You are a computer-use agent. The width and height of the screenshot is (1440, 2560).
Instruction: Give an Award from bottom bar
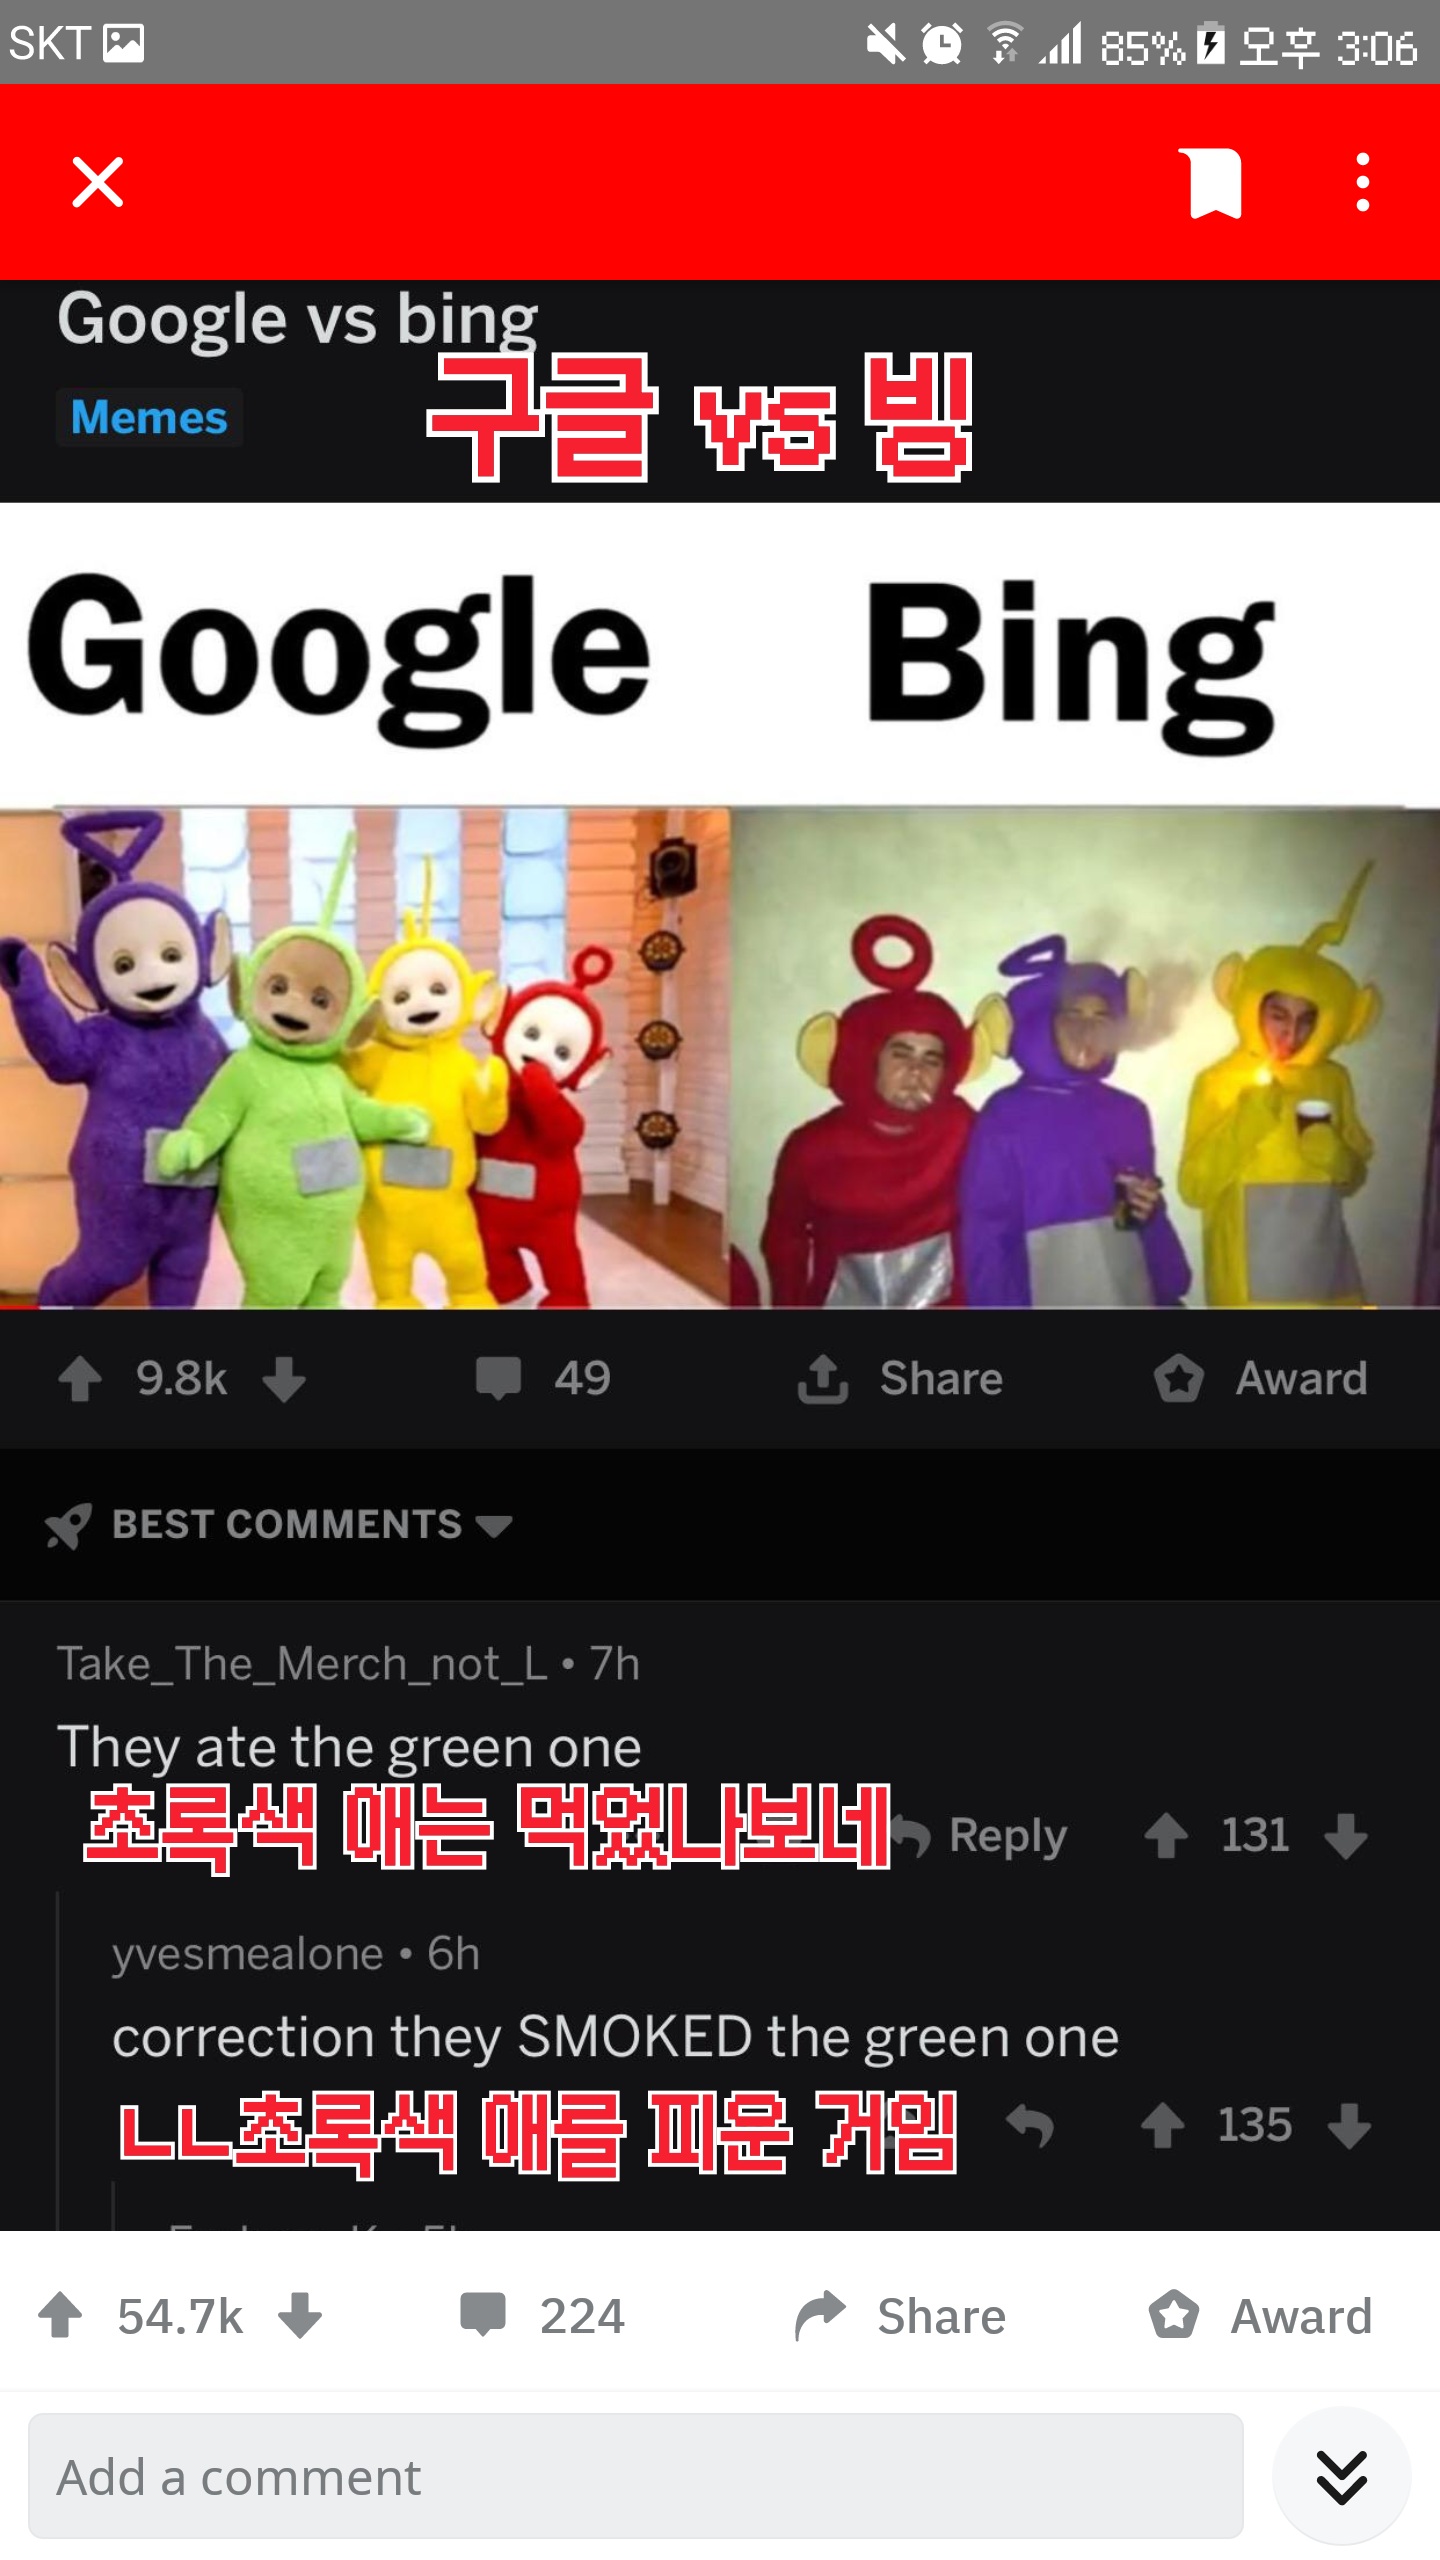point(1260,2315)
